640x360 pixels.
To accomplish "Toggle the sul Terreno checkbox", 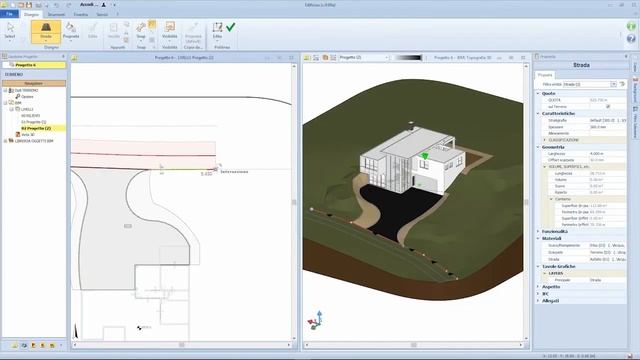I will 608,107.
